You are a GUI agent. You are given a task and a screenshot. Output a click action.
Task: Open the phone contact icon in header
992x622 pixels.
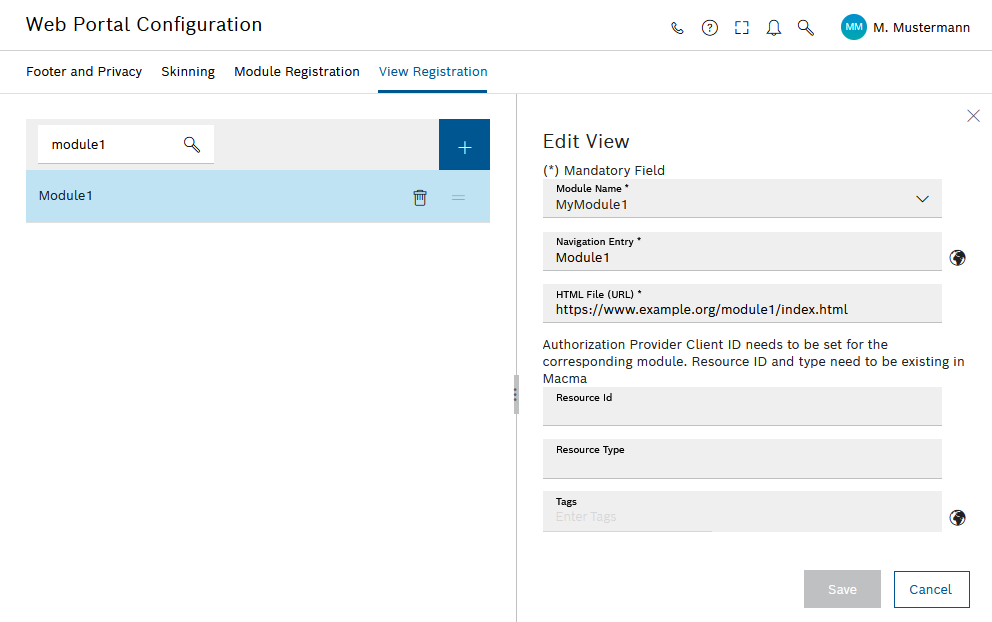(677, 28)
